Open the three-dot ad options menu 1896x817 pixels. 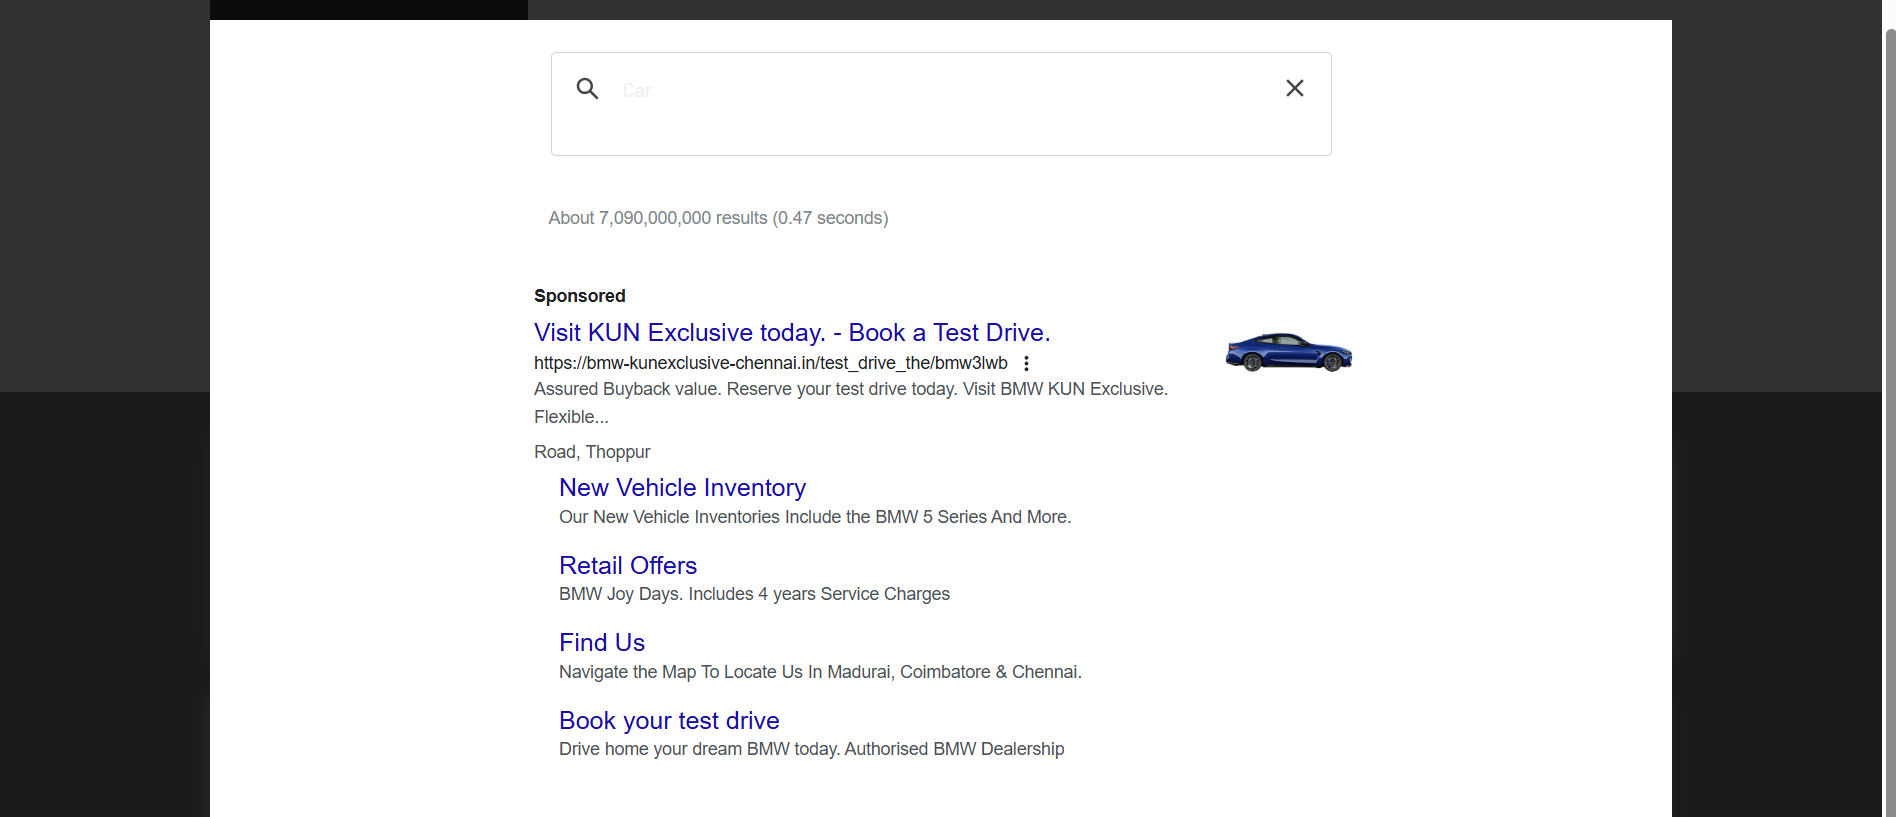tap(1026, 364)
